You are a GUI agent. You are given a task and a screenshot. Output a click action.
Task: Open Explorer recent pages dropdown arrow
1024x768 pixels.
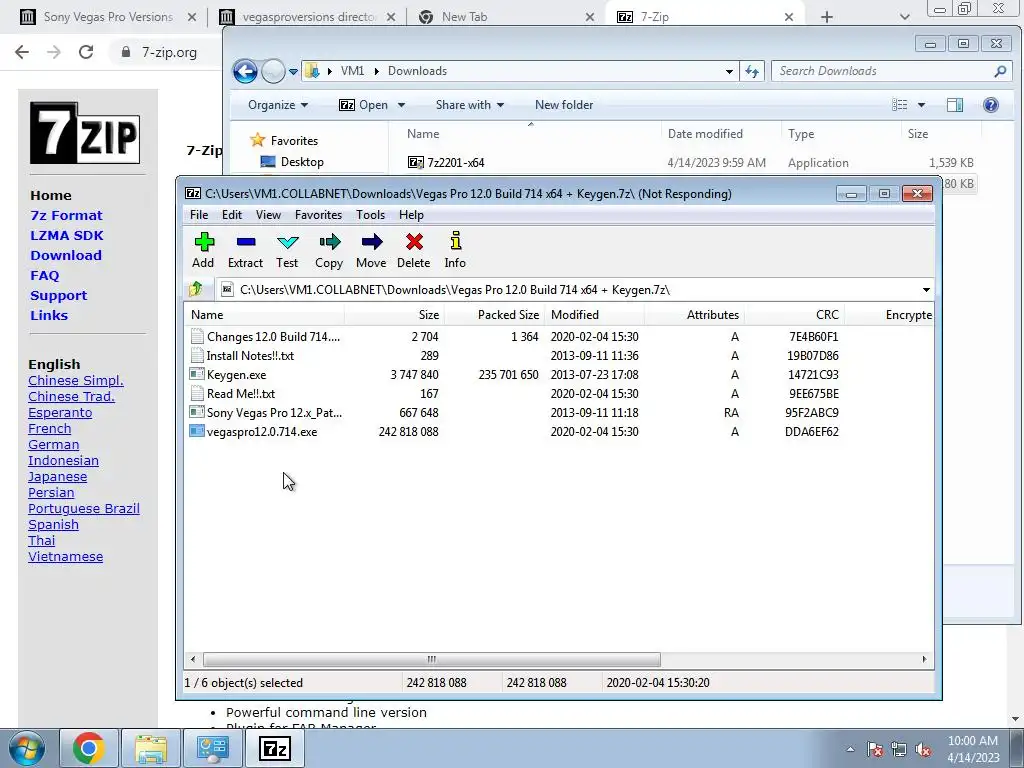click(x=293, y=71)
